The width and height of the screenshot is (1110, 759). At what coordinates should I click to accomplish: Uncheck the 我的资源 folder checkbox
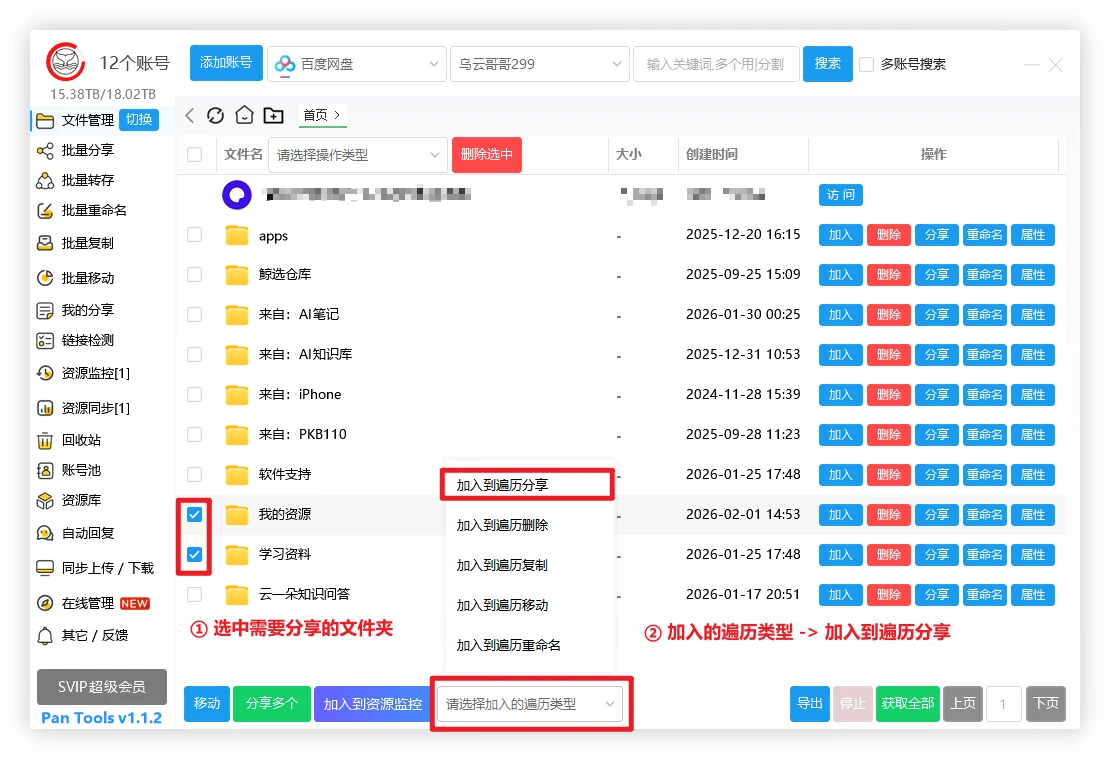(195, 515)
